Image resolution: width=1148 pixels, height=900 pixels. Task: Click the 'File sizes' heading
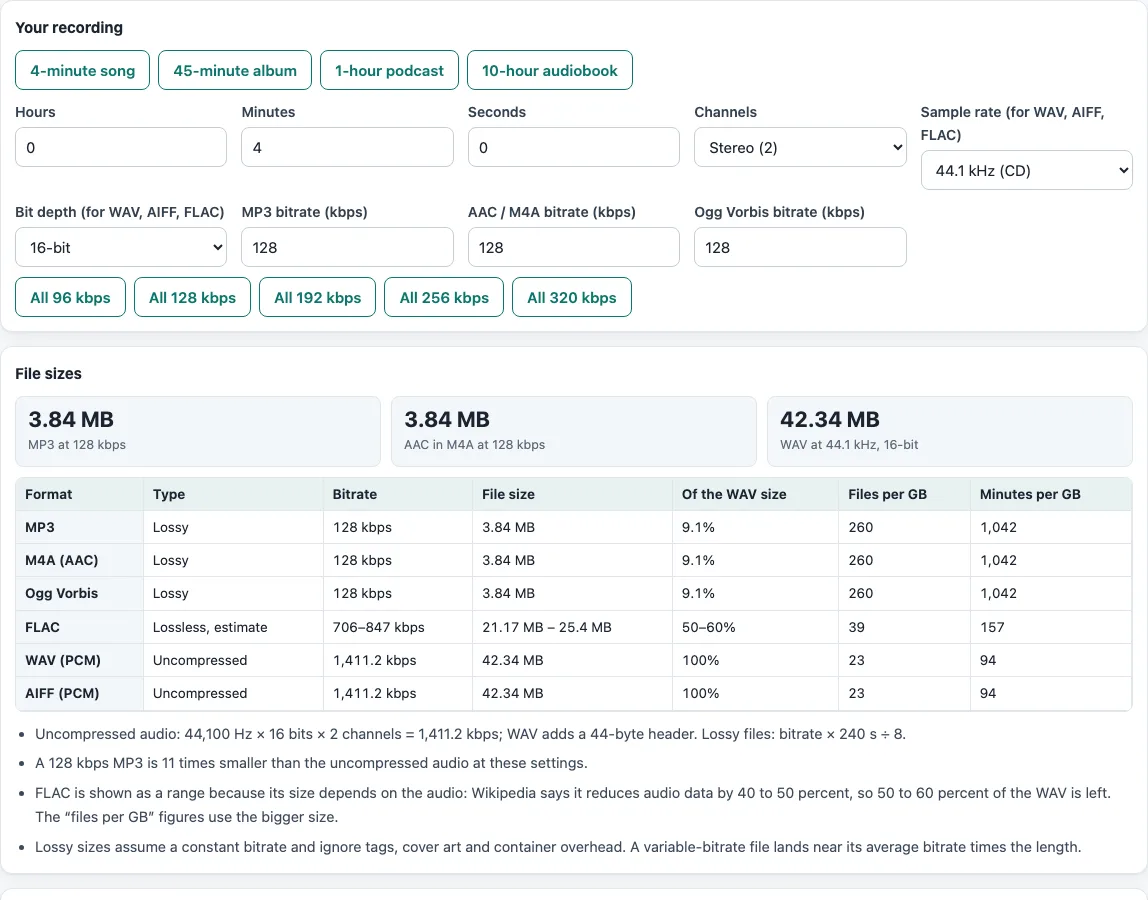[x=48, y=373]
